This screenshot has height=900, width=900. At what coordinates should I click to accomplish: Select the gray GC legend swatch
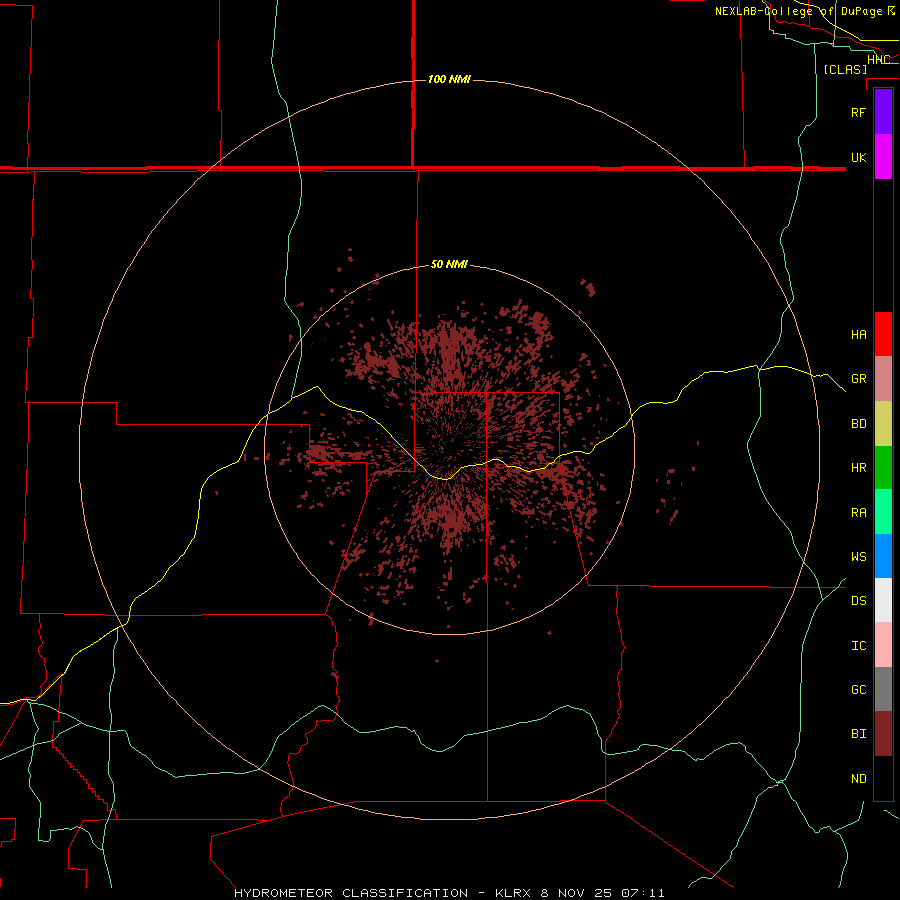[x=883, y=689]
